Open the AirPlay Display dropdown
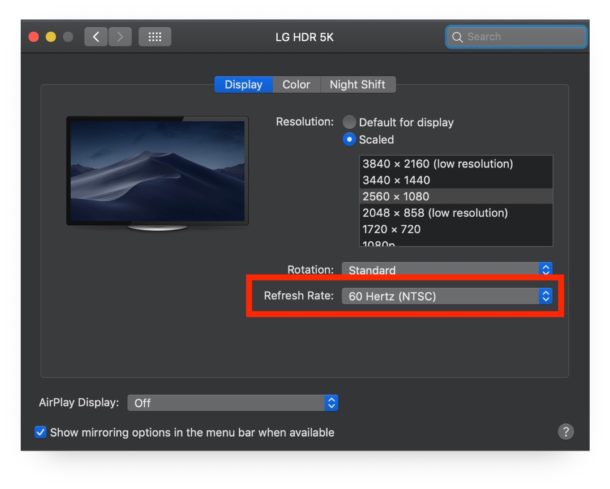The image size is (610, 489). coord(234,403)
